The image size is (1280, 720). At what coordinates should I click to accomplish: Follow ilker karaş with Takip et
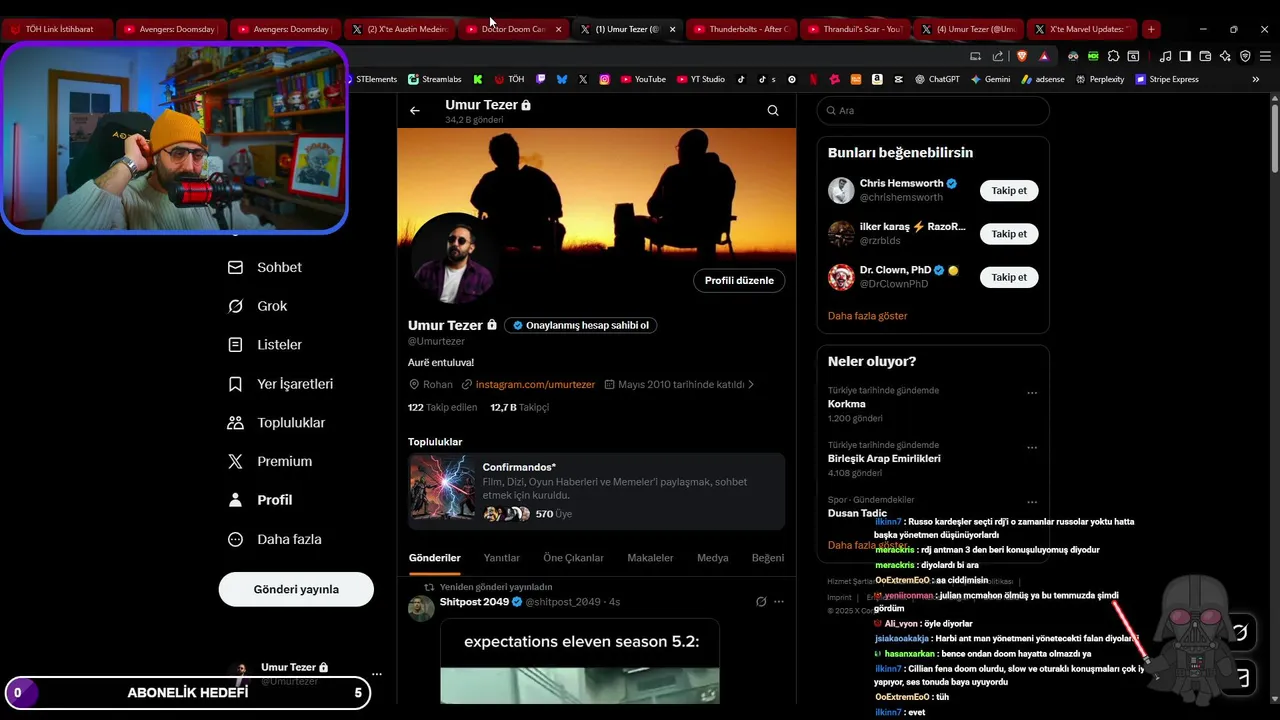click(x=1009, y=234)
